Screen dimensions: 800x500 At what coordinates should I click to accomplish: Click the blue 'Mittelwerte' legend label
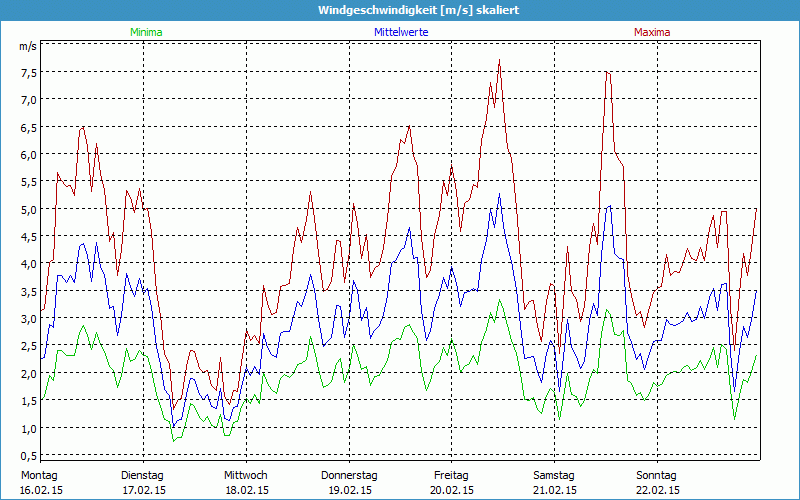pyautogui.click(x=401, y=32)
